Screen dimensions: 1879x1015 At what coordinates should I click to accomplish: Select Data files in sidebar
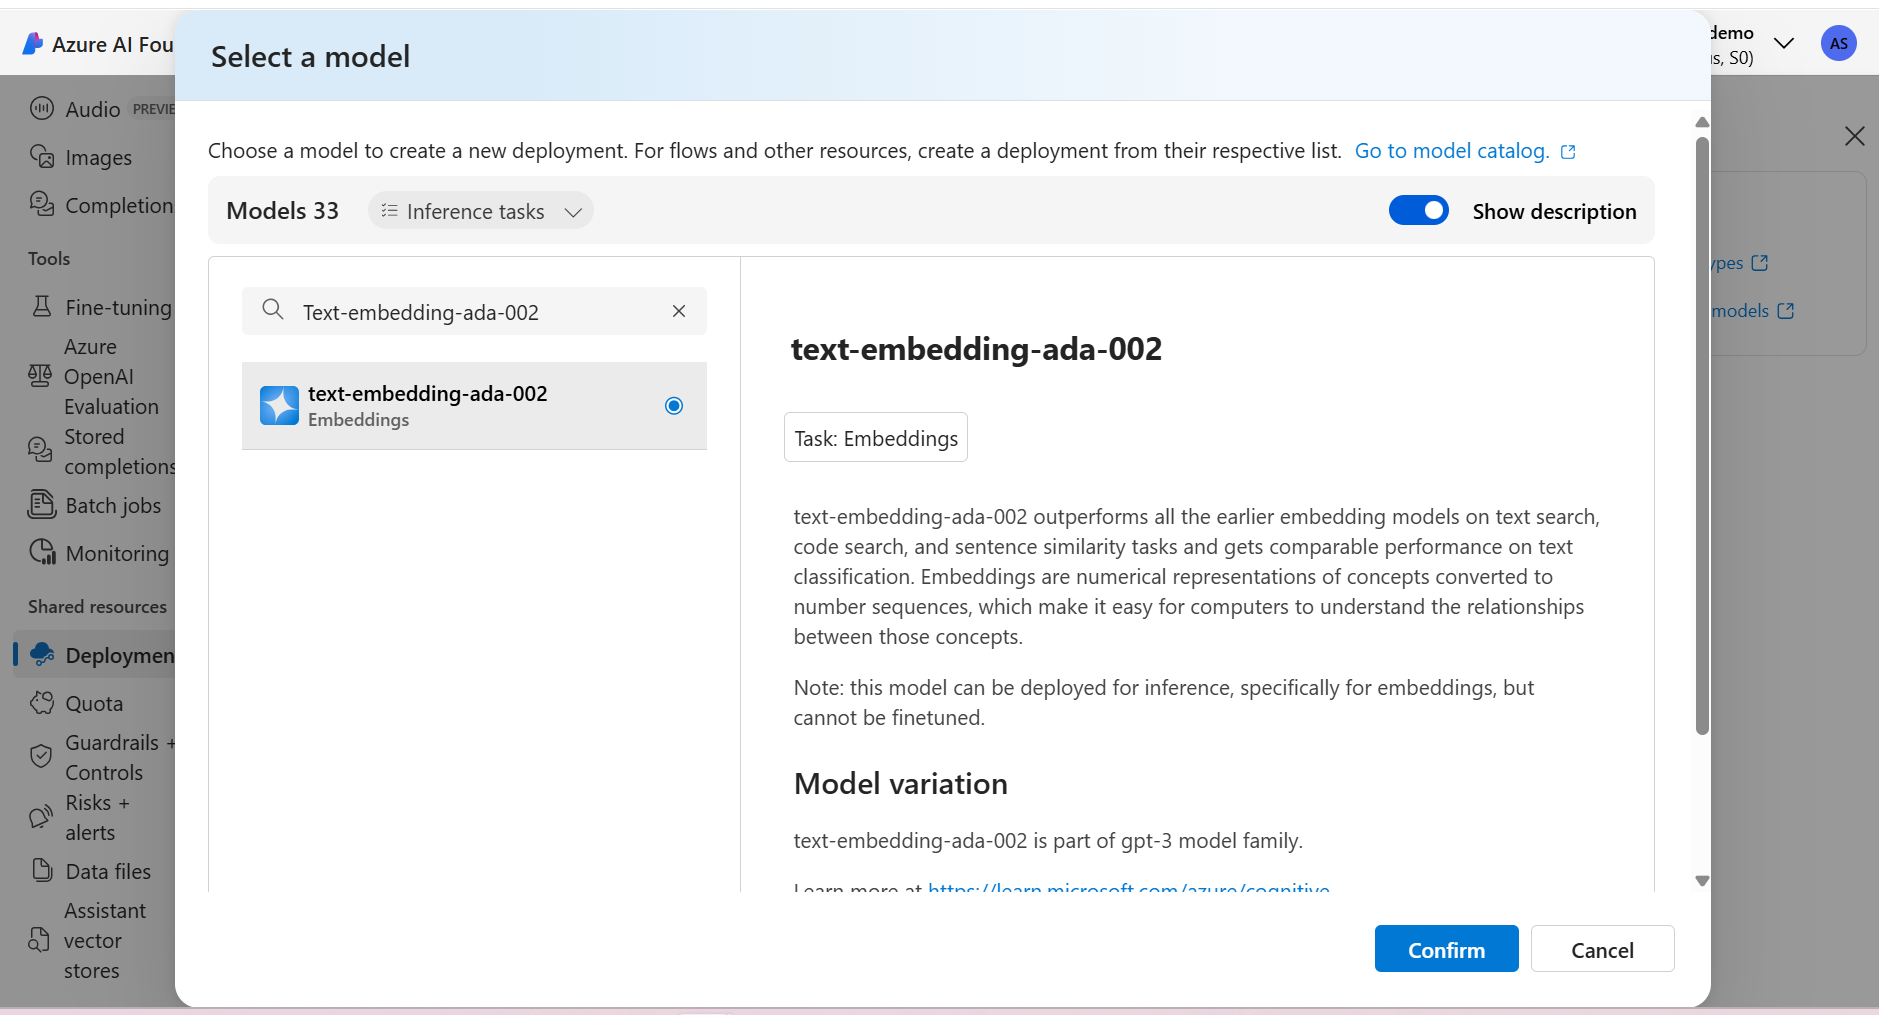click(x=108, y=872)
